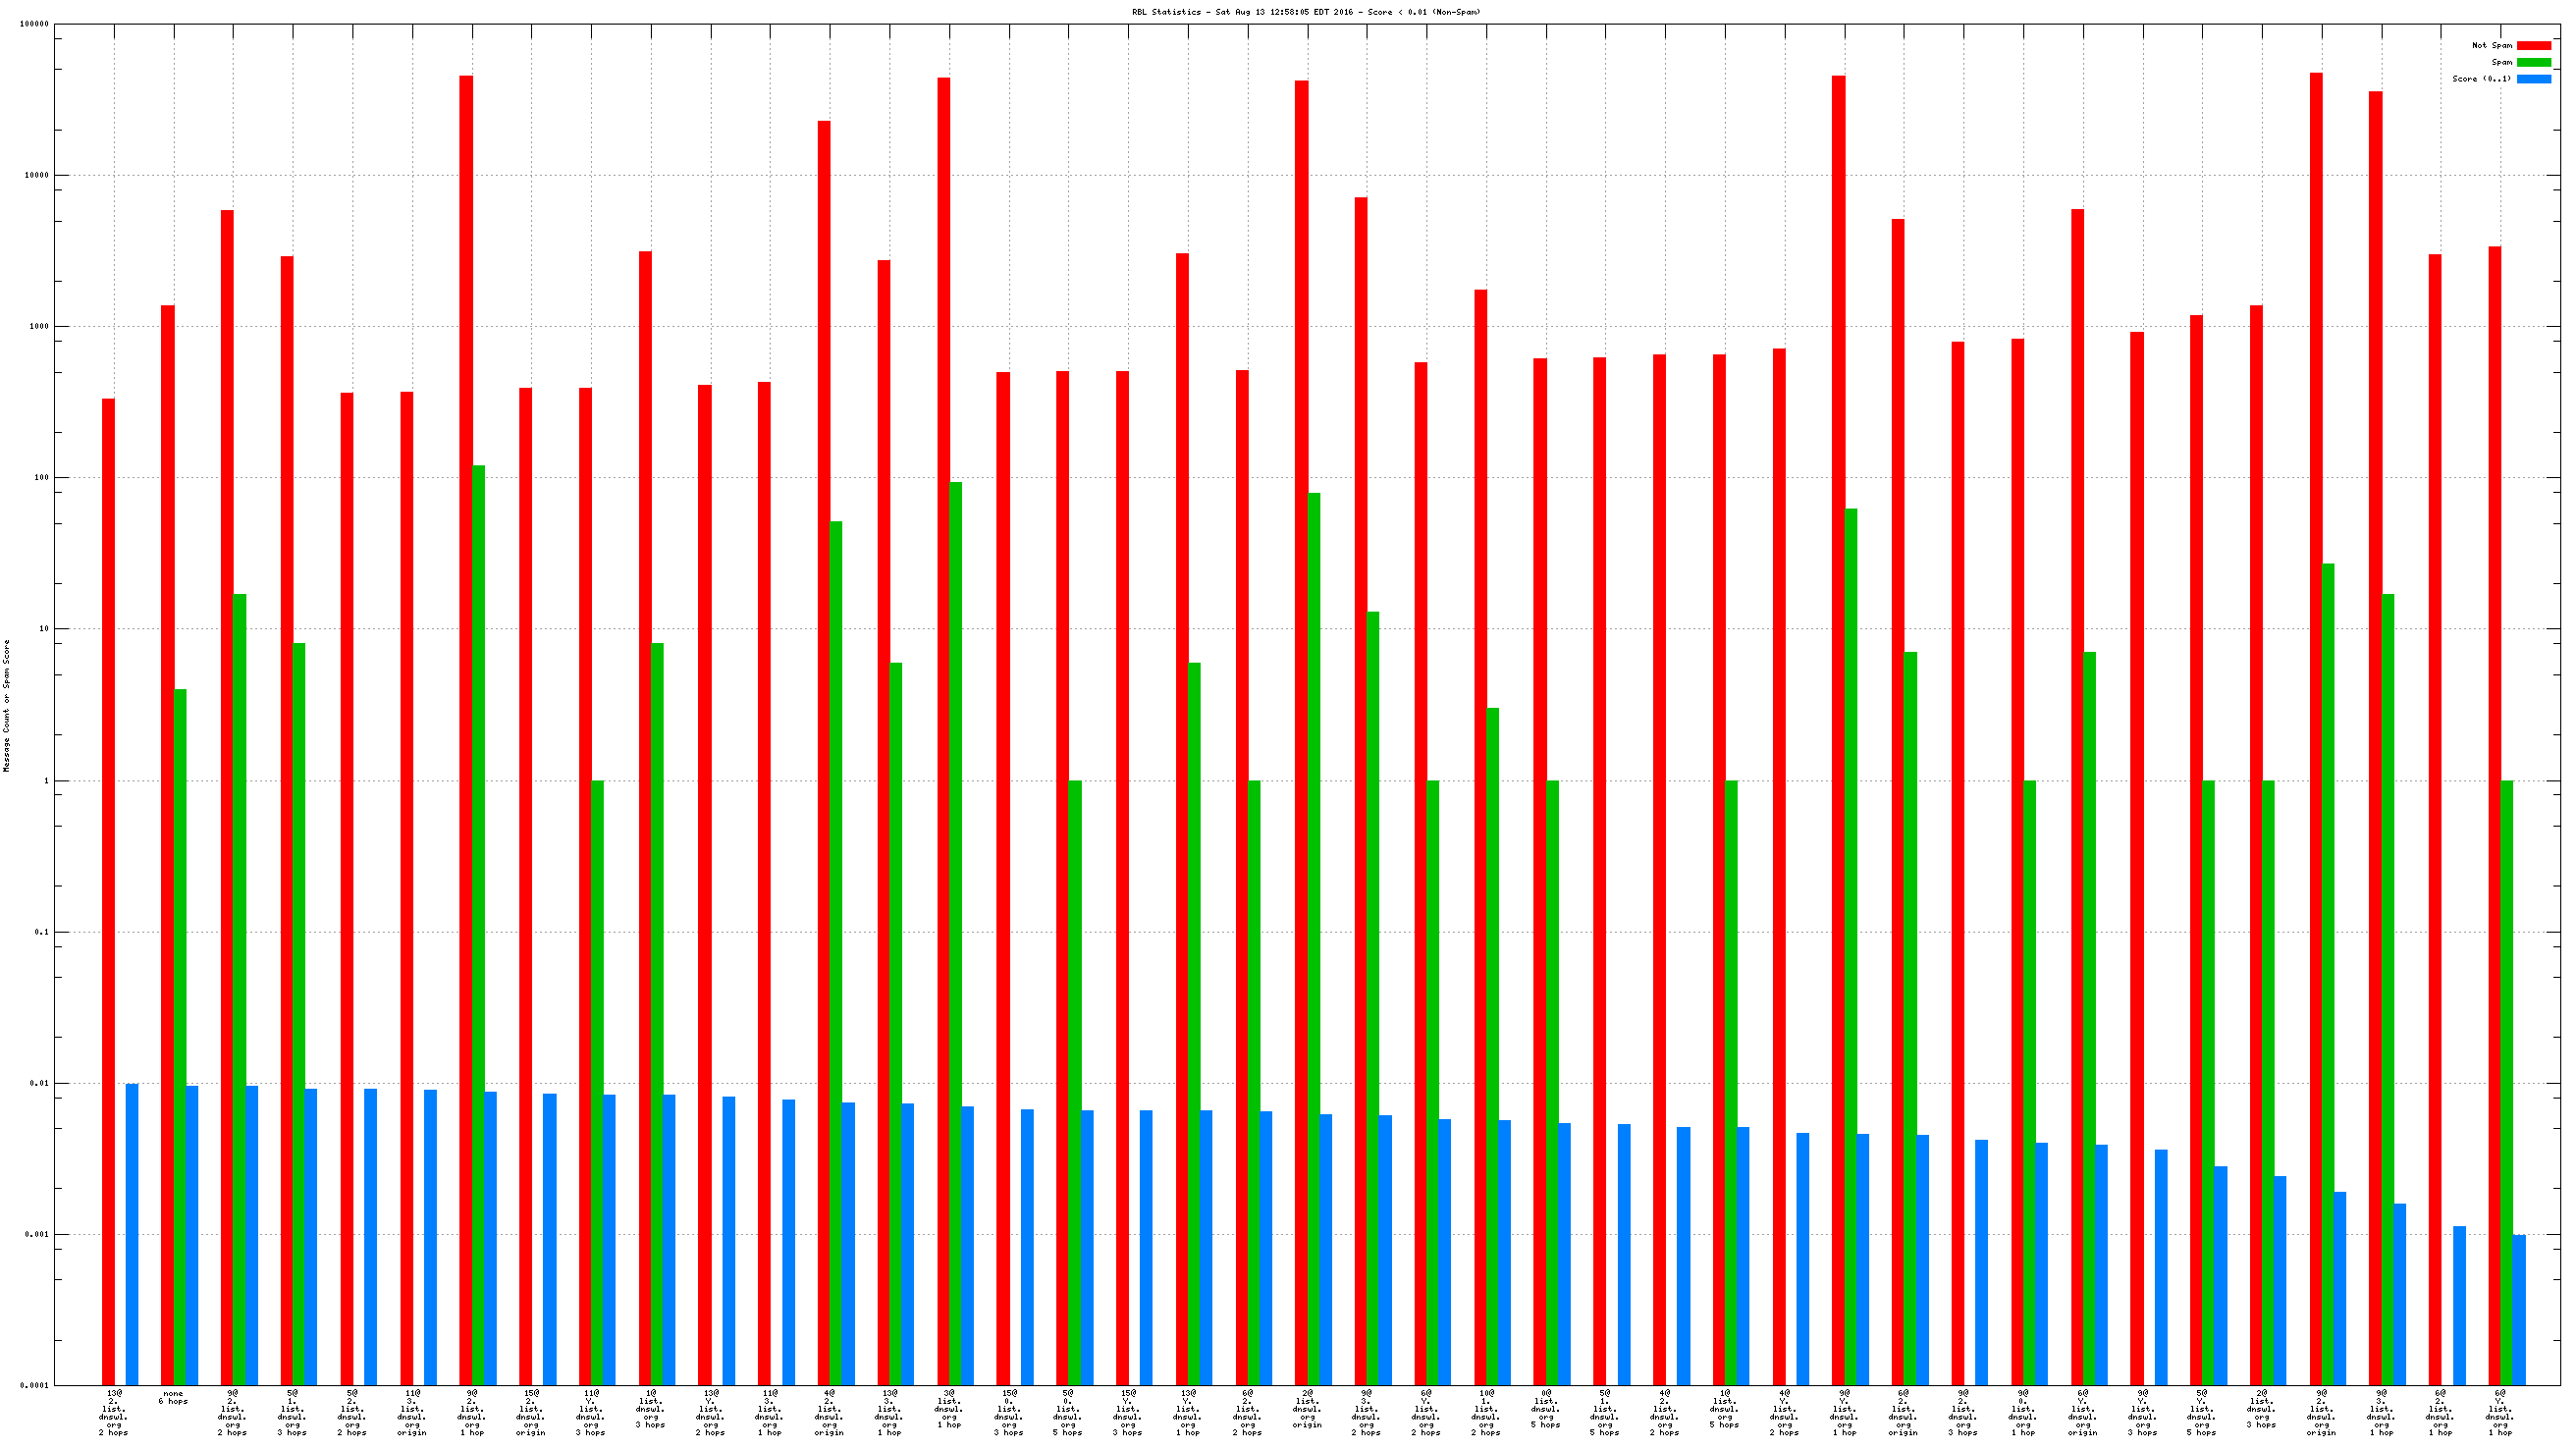Click the blue Score (0..1) legend swatch

click(x=2533, y=79)
